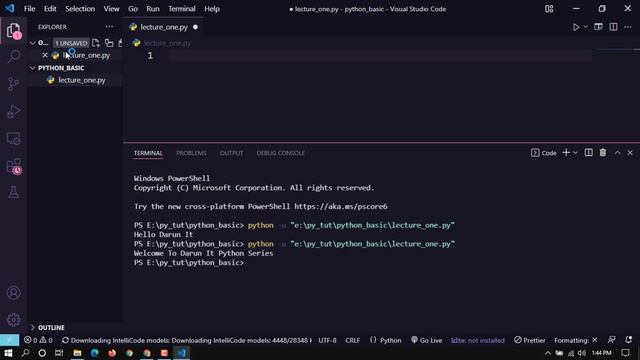This screenshot has height=360, width=640.
Task: Select the Code terminal instance
Action: click(544, 153)
